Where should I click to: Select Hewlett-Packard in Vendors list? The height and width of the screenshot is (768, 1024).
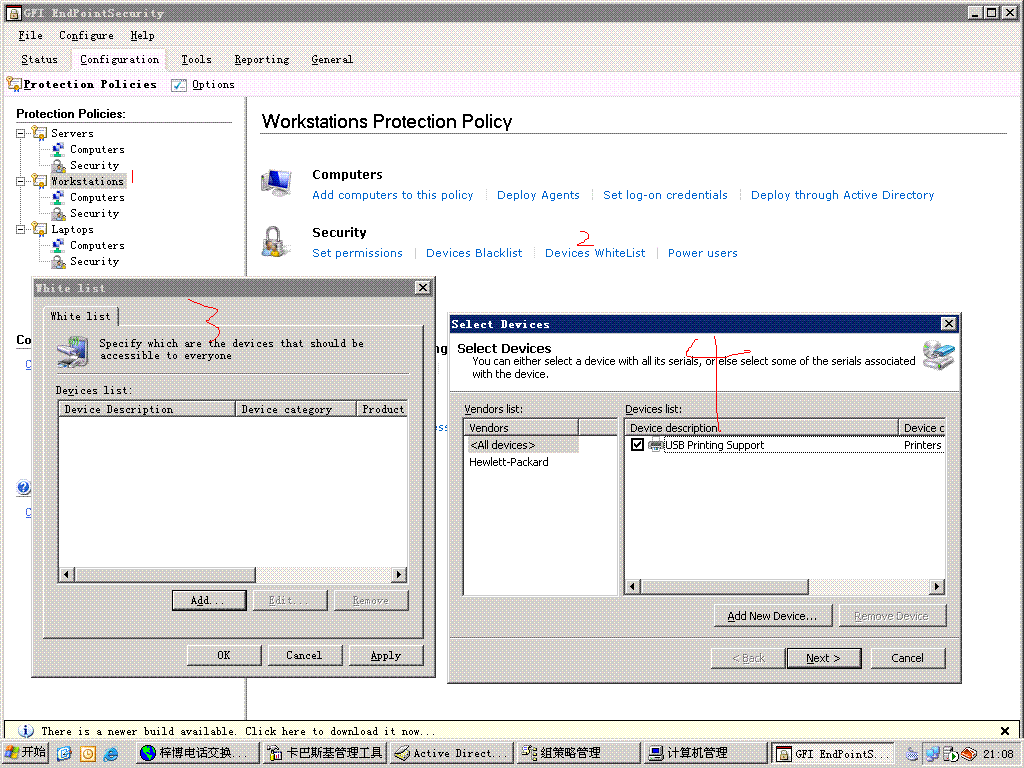tap(509, 462)
